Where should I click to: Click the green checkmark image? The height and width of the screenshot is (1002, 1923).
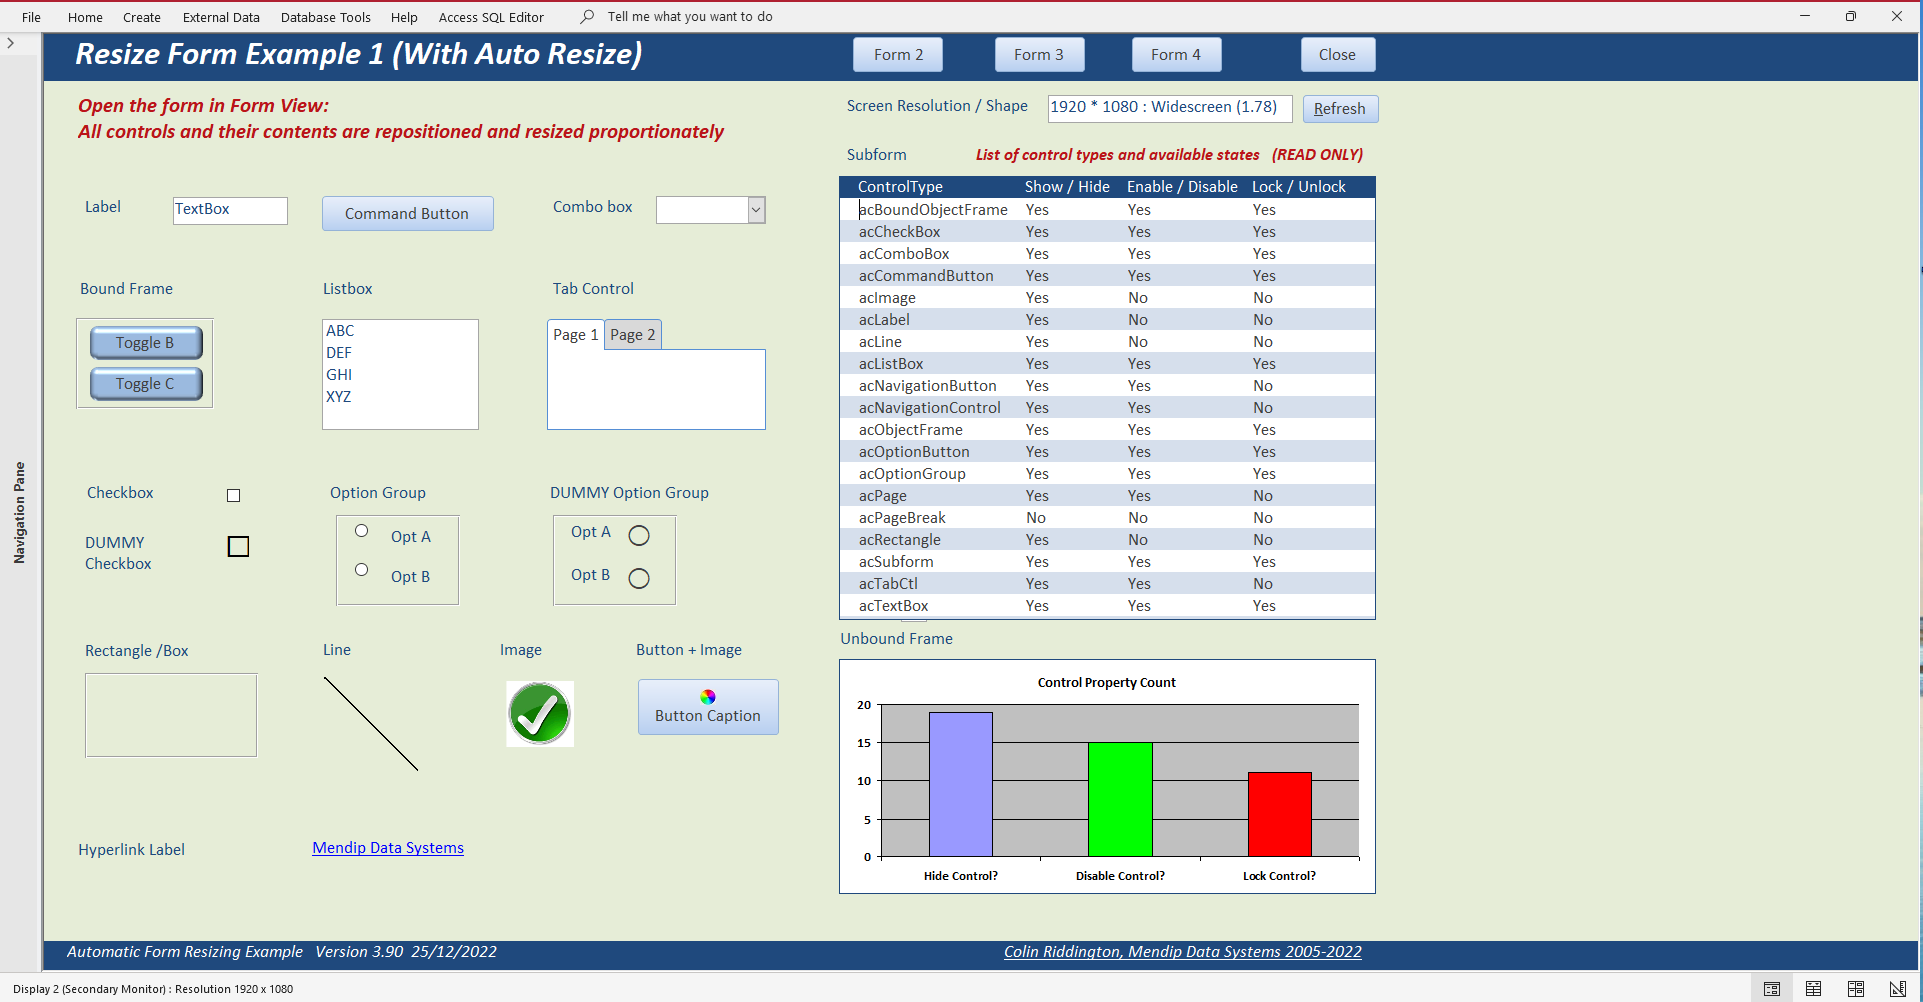tap(540, 714)
